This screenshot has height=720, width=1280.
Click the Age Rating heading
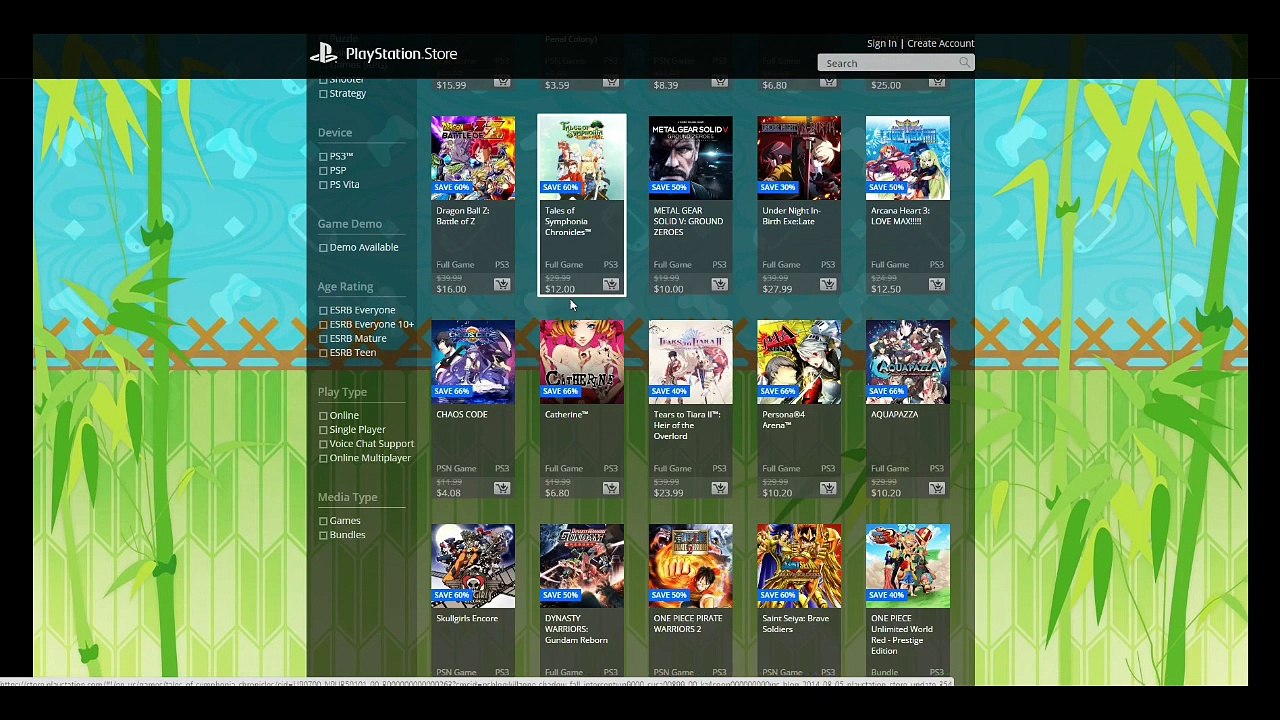[345, 287]
